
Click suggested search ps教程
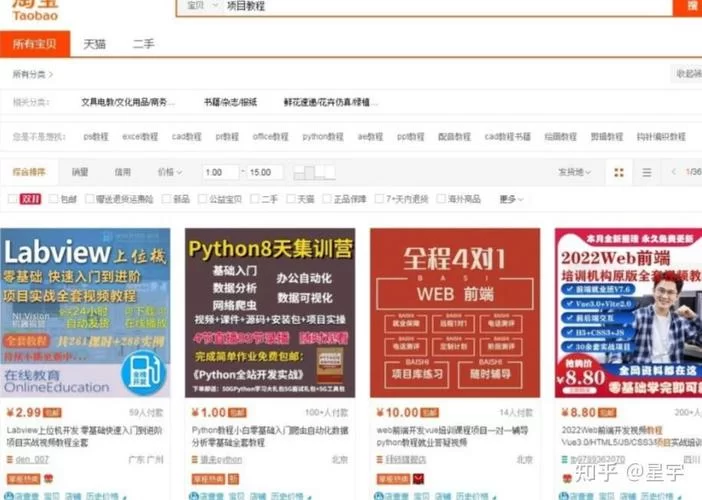[x=96, y=137]
